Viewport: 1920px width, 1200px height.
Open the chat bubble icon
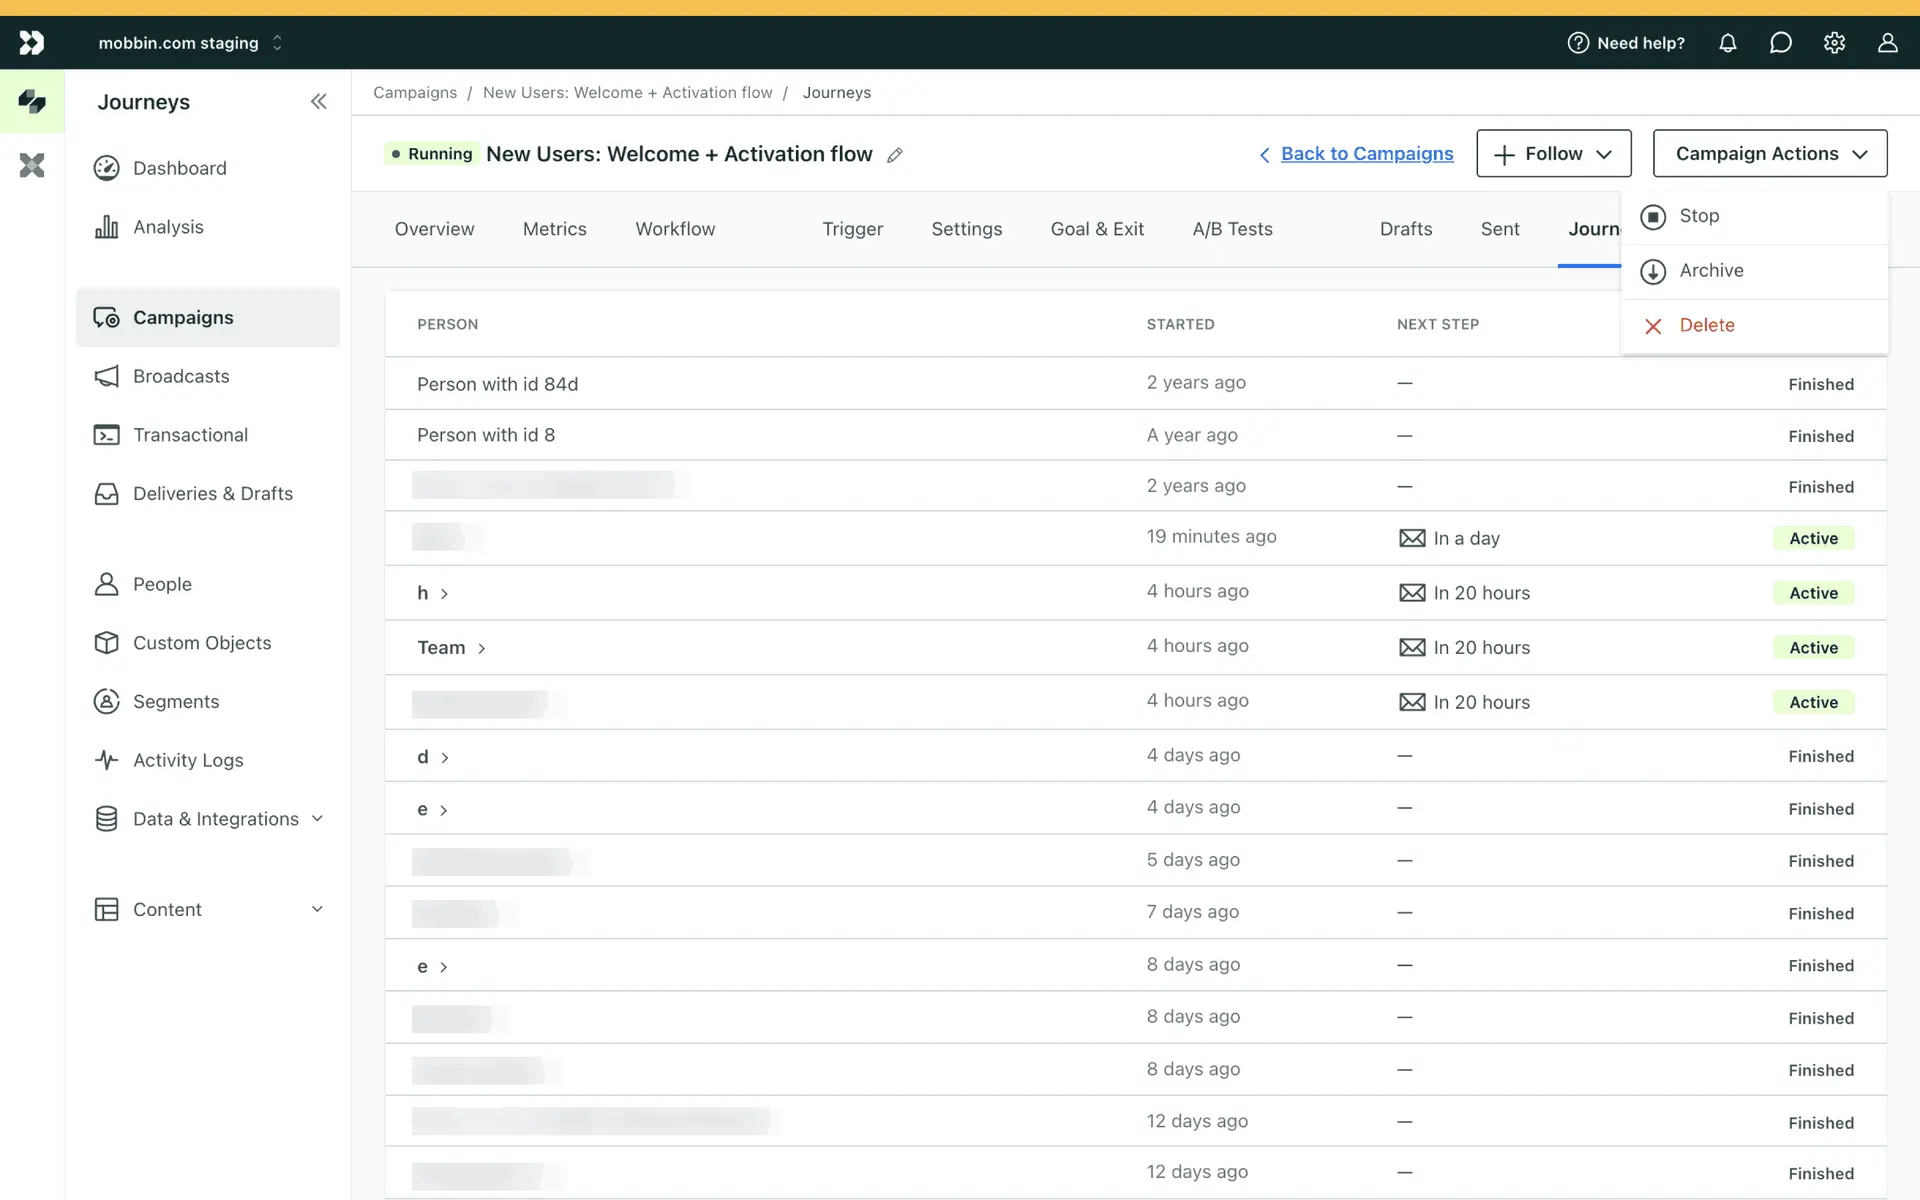click(1780, 43)
